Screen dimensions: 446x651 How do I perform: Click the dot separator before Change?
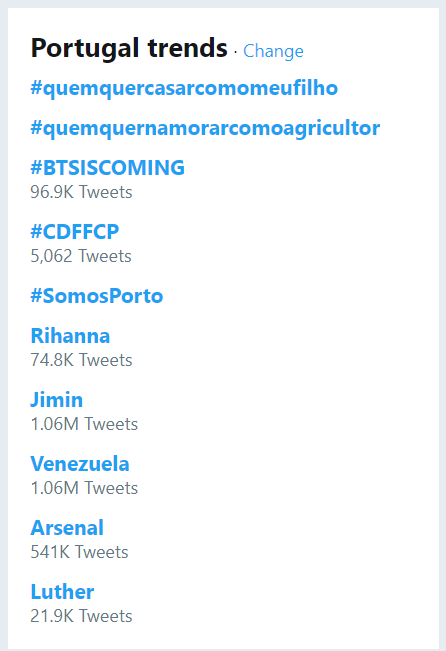[x=235, y=52]
